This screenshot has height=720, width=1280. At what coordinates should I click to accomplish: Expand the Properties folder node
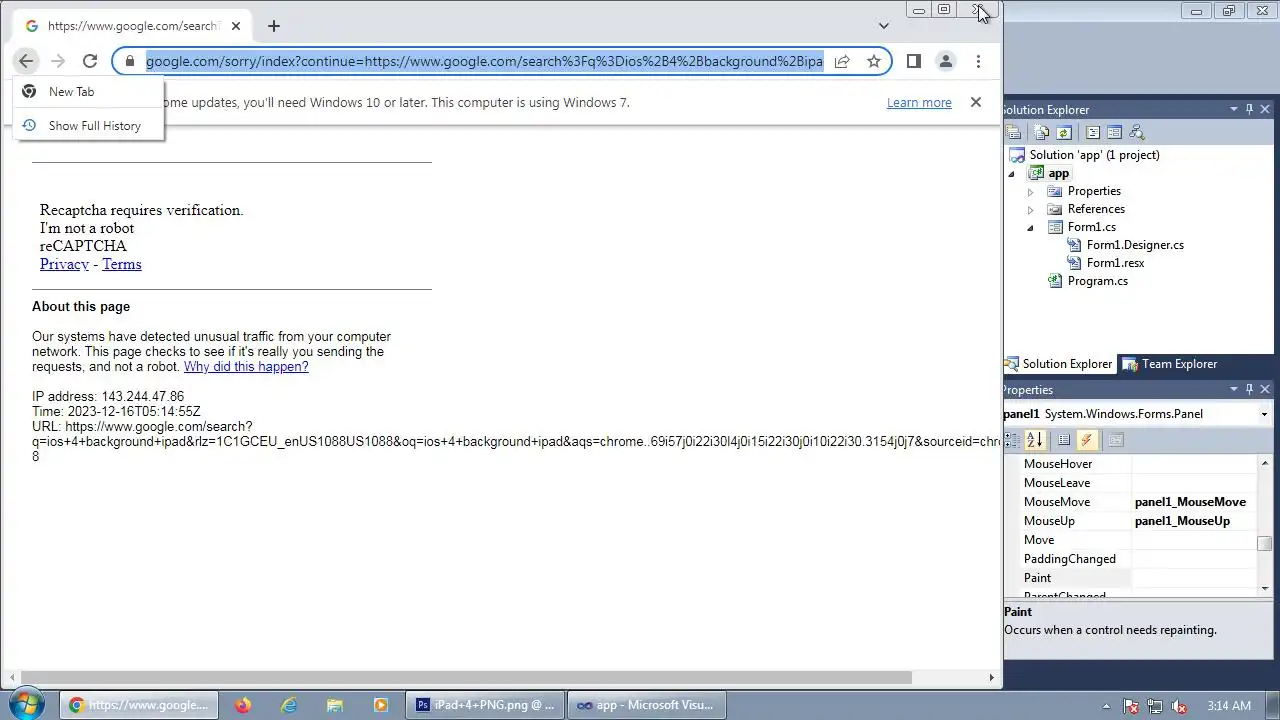[1030, 192]
